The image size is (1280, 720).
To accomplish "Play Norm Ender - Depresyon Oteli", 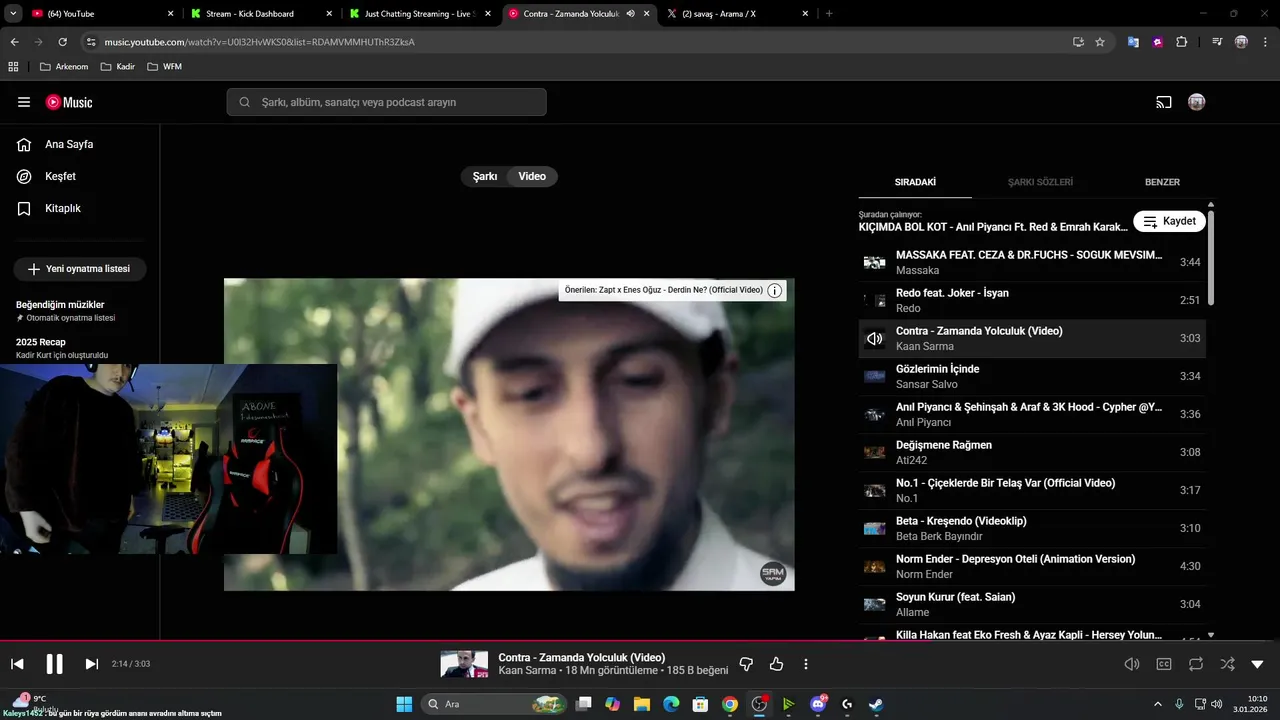I will coord(1032,566).
